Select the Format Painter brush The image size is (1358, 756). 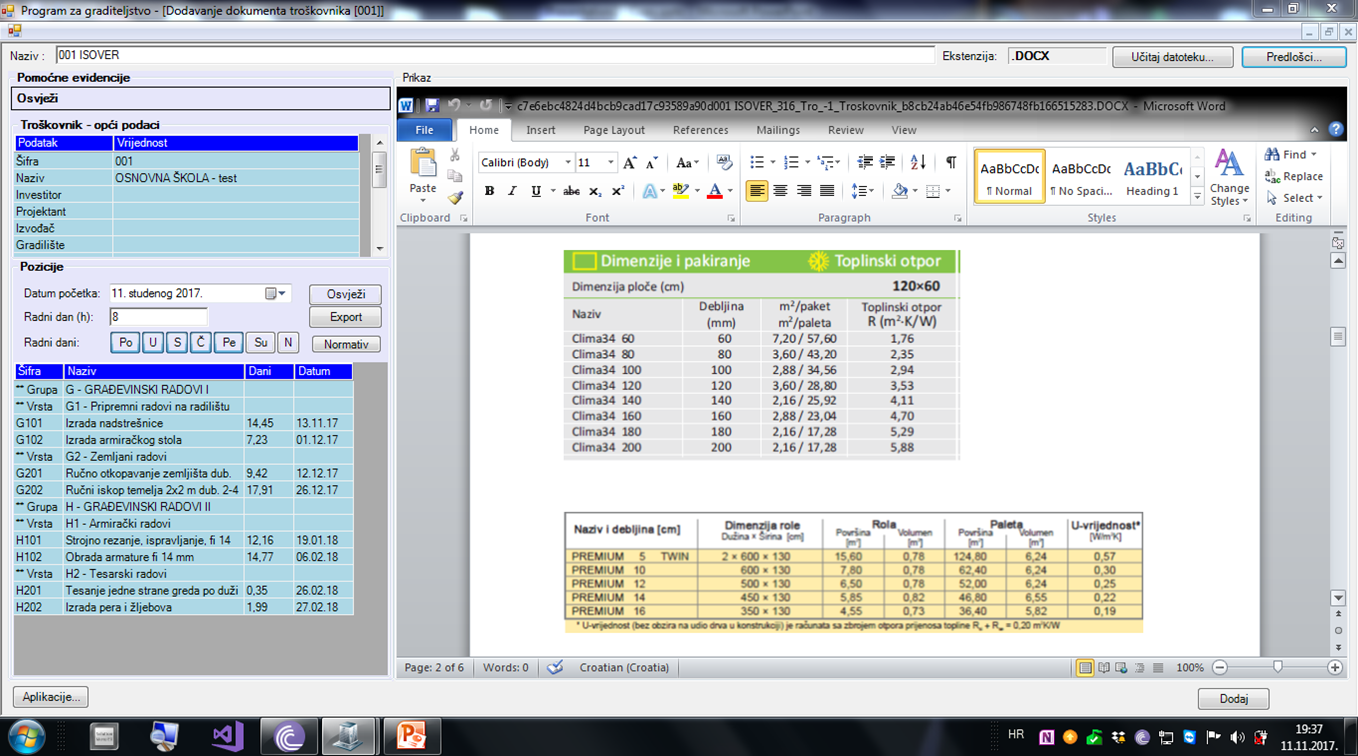[455, 197]
